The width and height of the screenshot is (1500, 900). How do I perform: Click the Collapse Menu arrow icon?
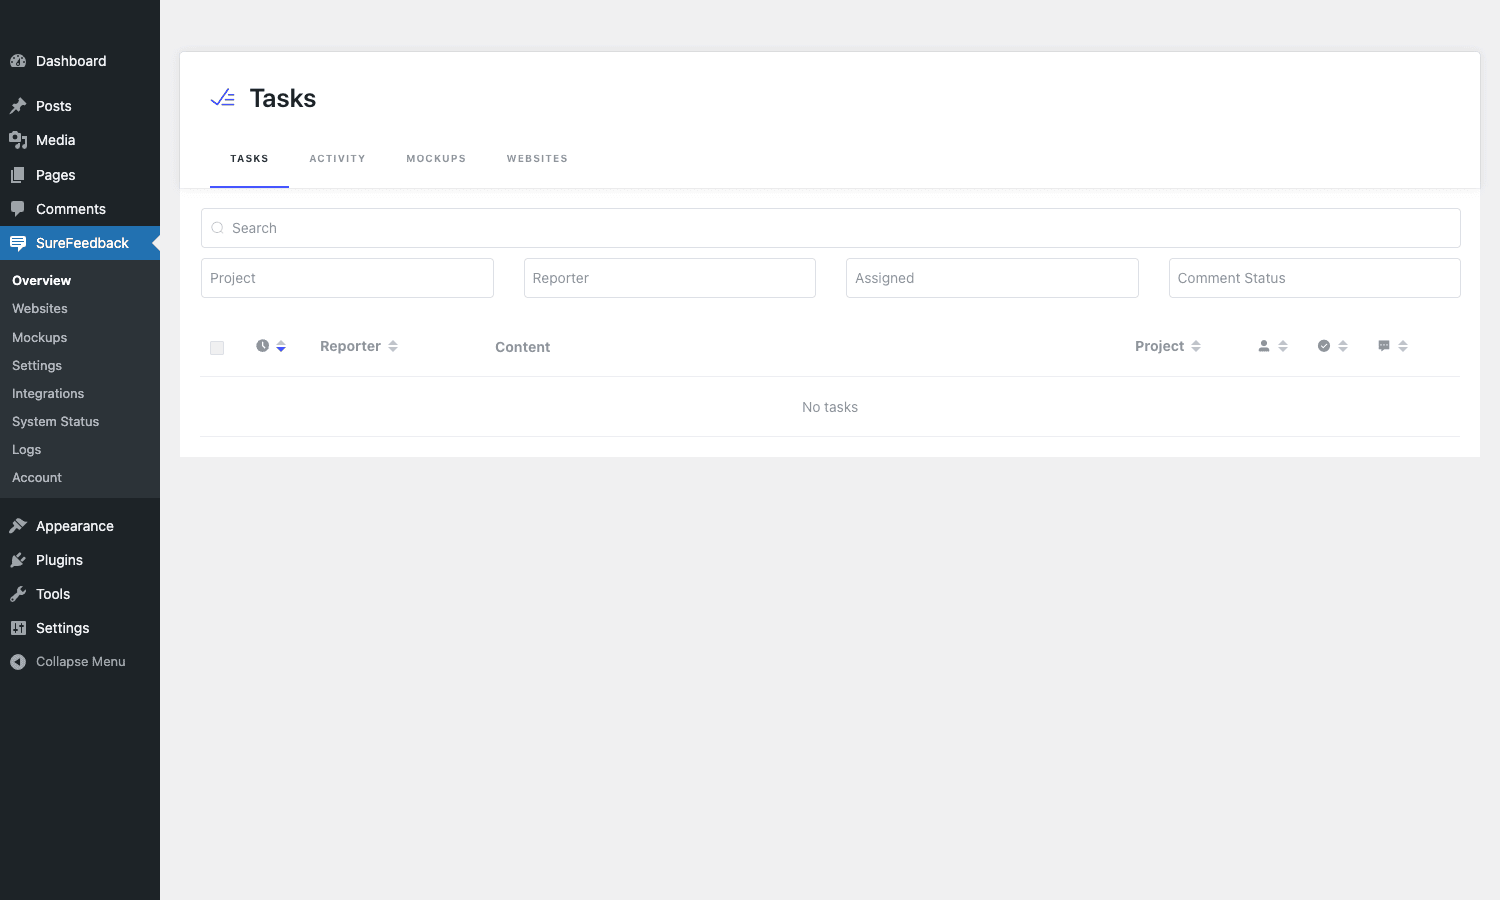click(x=18, y=662)
